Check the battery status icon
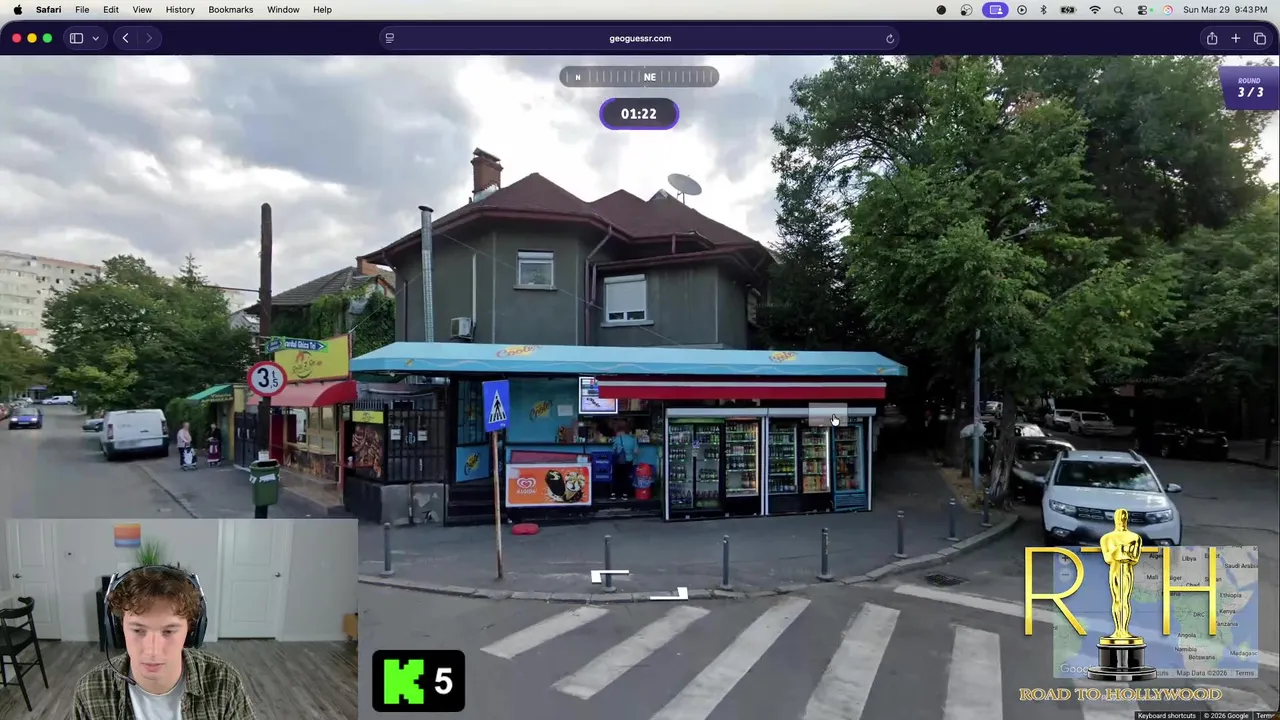This screenshot has height=720, width=1280. coord(1068,10)
